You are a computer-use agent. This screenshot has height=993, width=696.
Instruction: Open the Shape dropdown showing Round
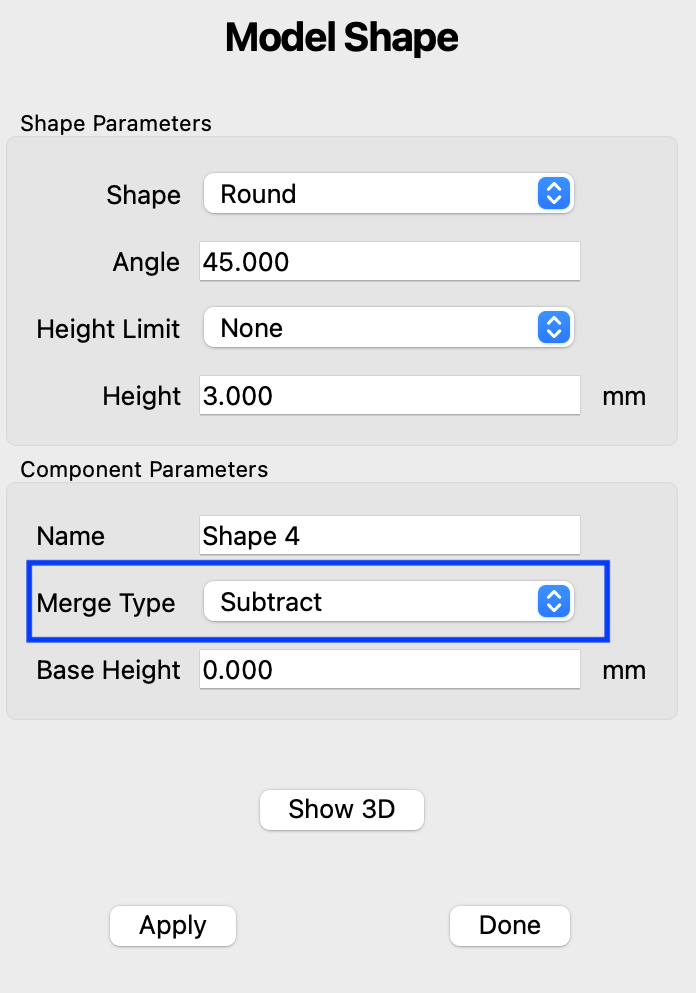[x=388, y=194]
